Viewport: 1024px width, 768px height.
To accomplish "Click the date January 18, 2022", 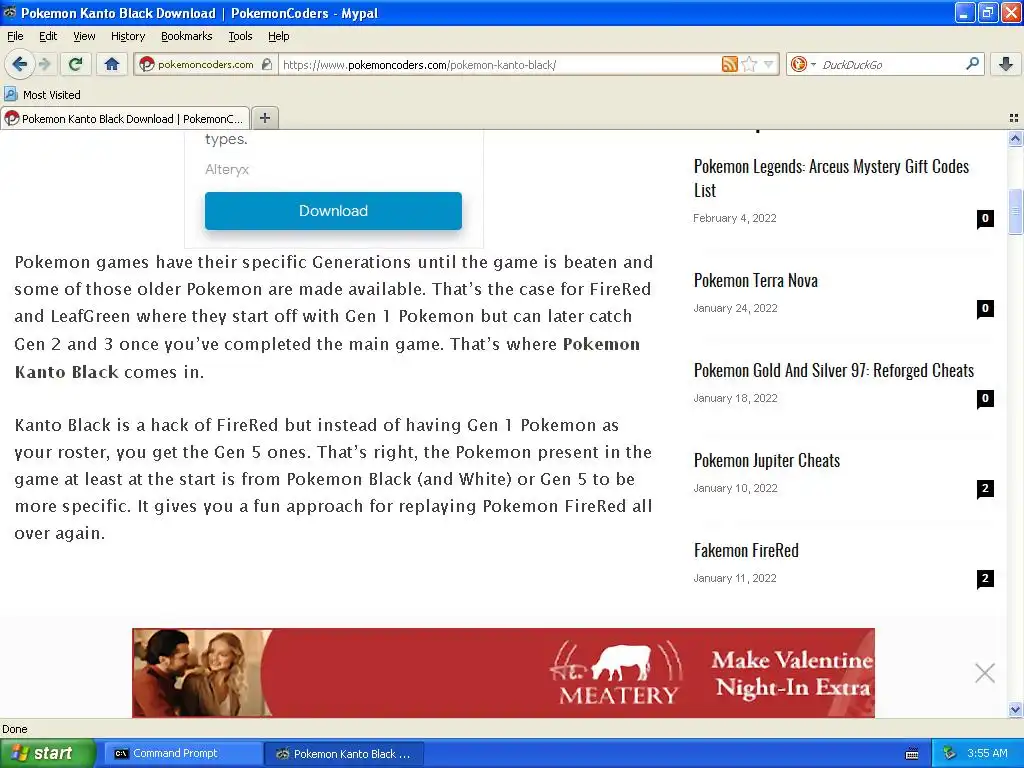I will (735, 398).
